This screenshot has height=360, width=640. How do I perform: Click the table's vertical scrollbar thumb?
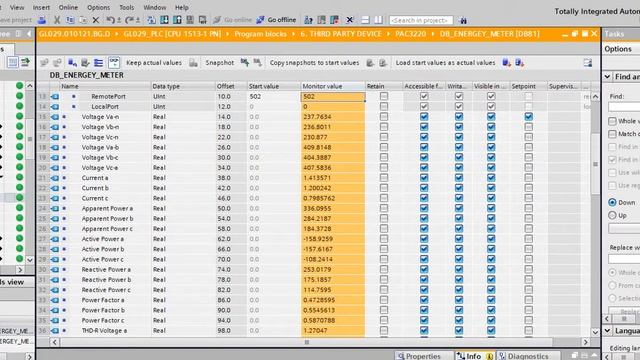click(595, 164)
